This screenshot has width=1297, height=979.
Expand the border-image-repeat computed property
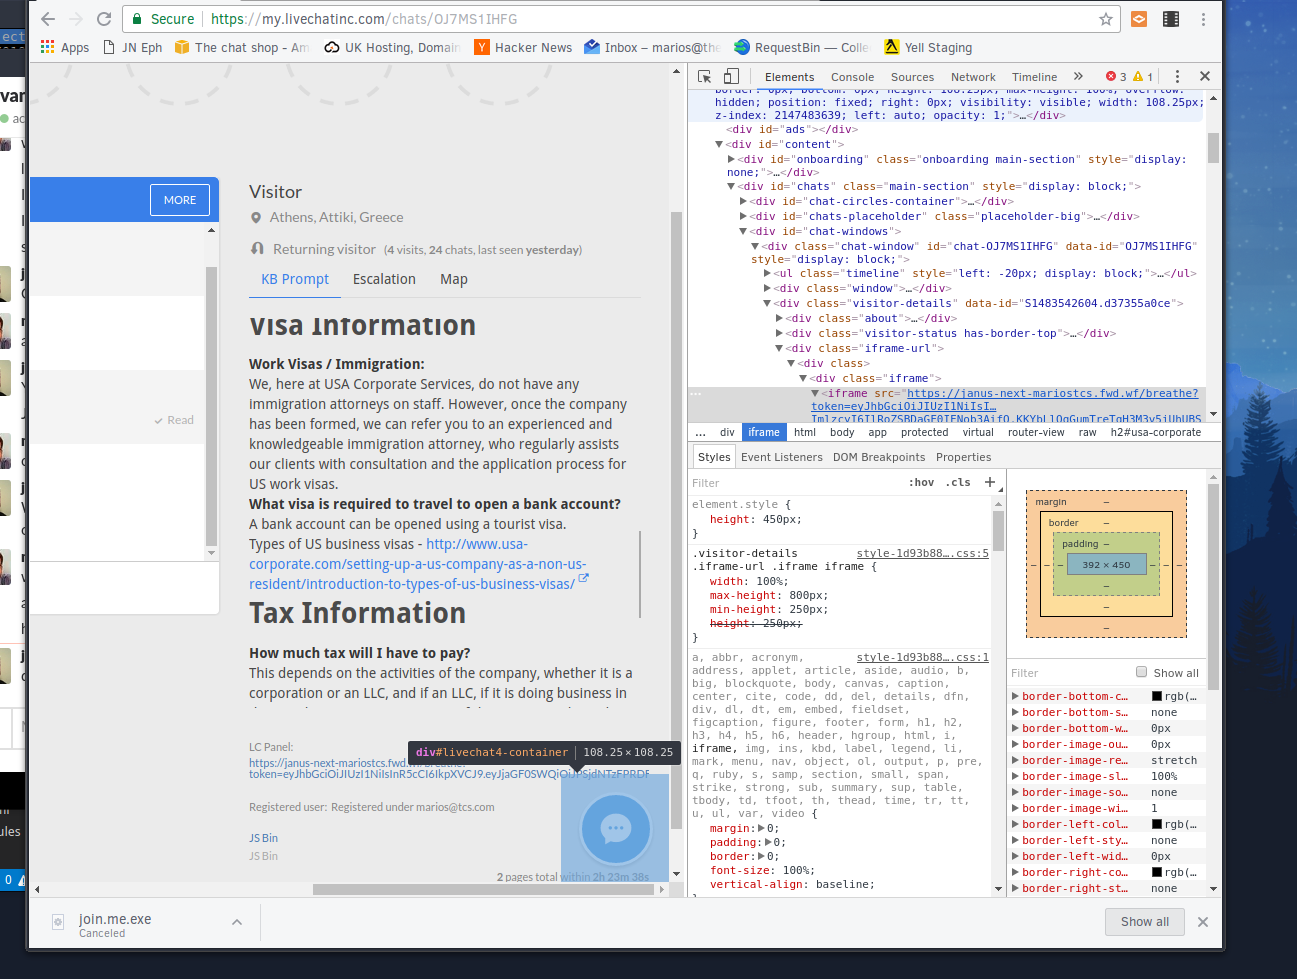point(1016,761)
